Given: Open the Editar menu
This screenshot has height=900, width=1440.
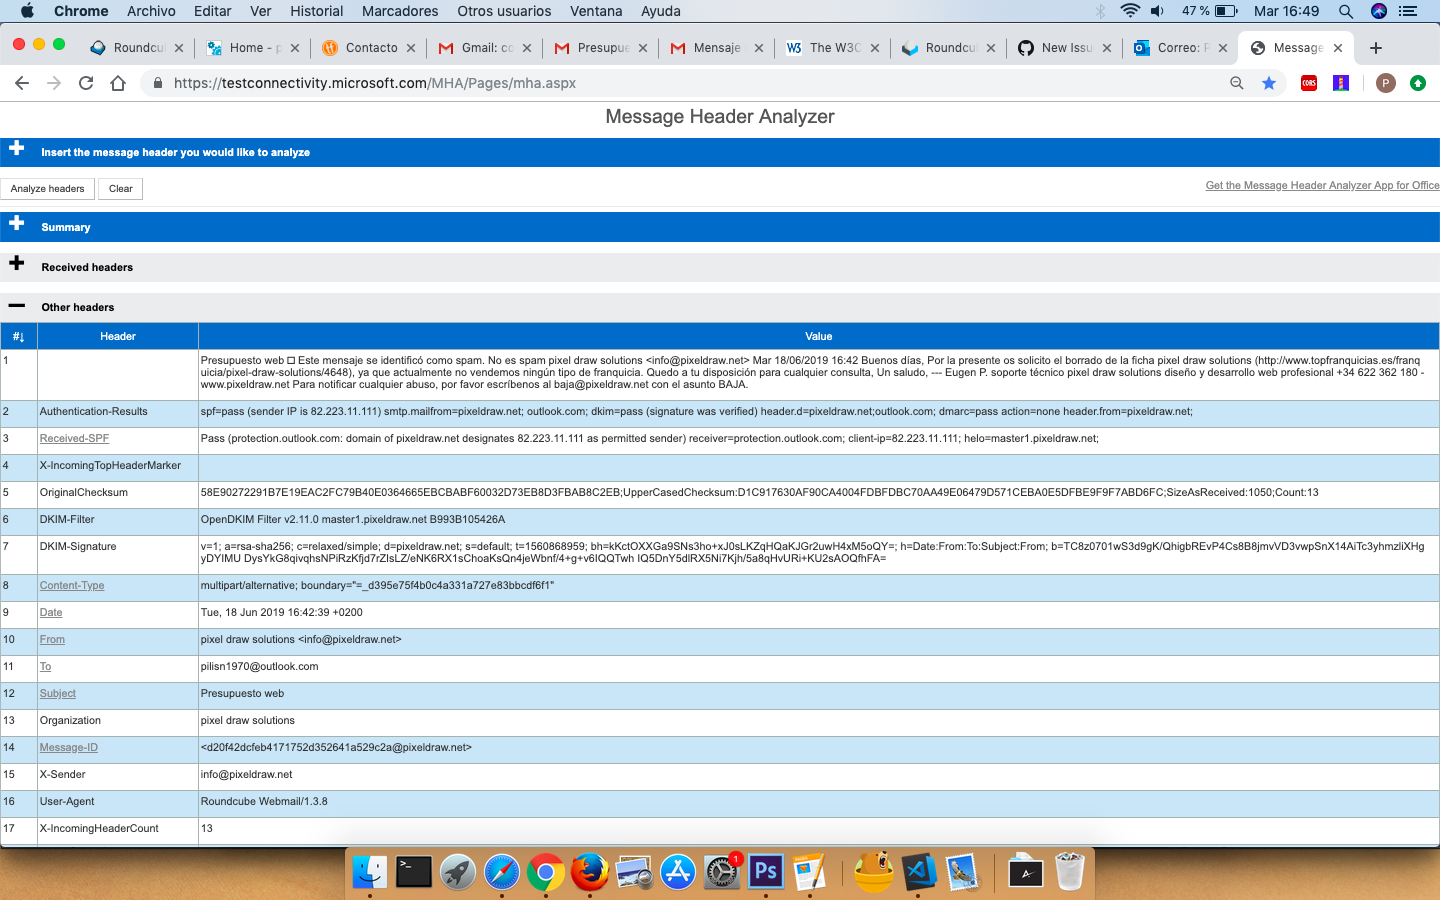Looking at the screenshot, I should point(213,11).
